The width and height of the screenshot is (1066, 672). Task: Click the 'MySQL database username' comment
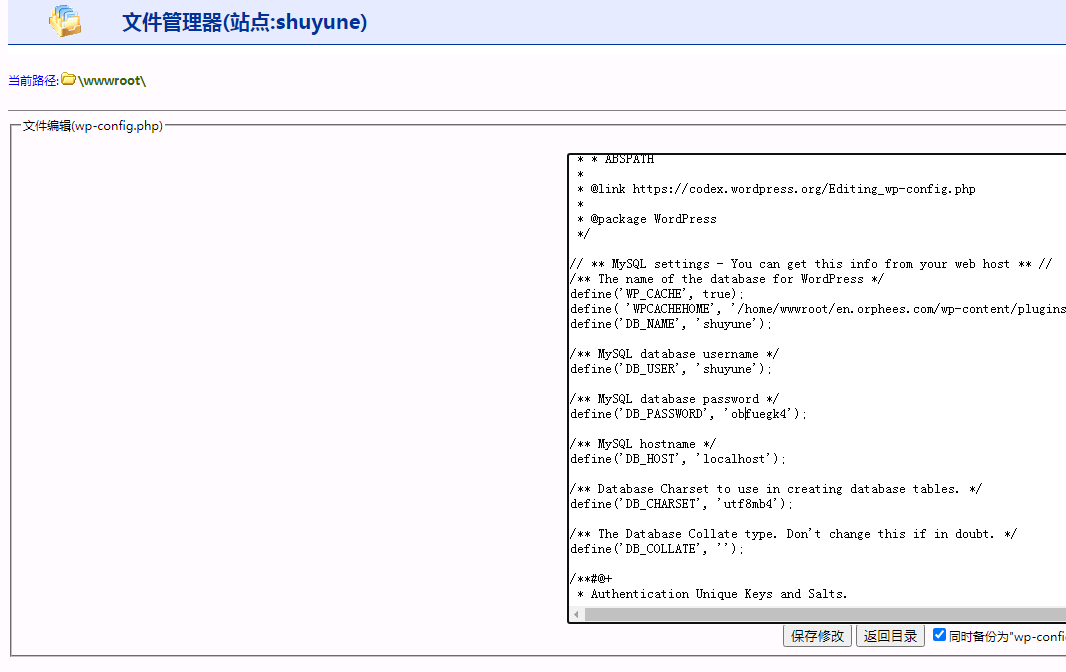point(674,354)
